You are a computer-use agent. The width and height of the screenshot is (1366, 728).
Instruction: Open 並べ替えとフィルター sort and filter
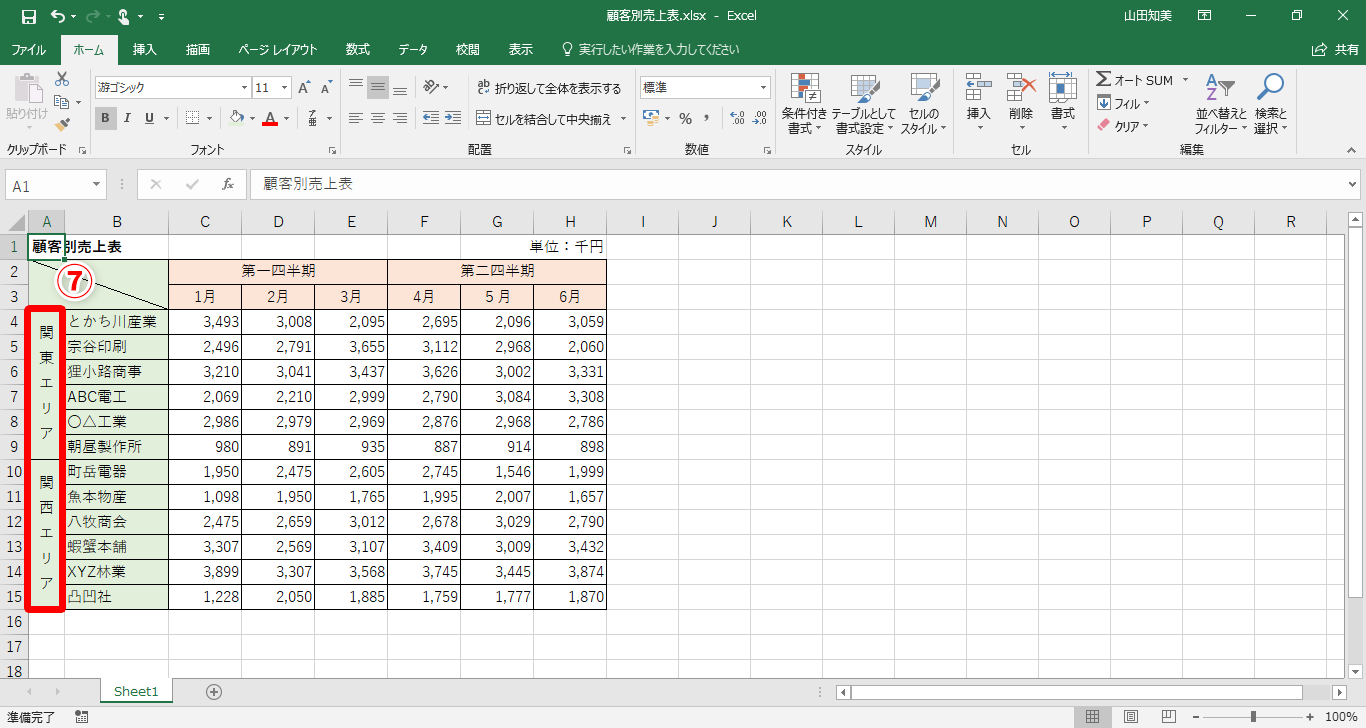[x=1220, y=103]
